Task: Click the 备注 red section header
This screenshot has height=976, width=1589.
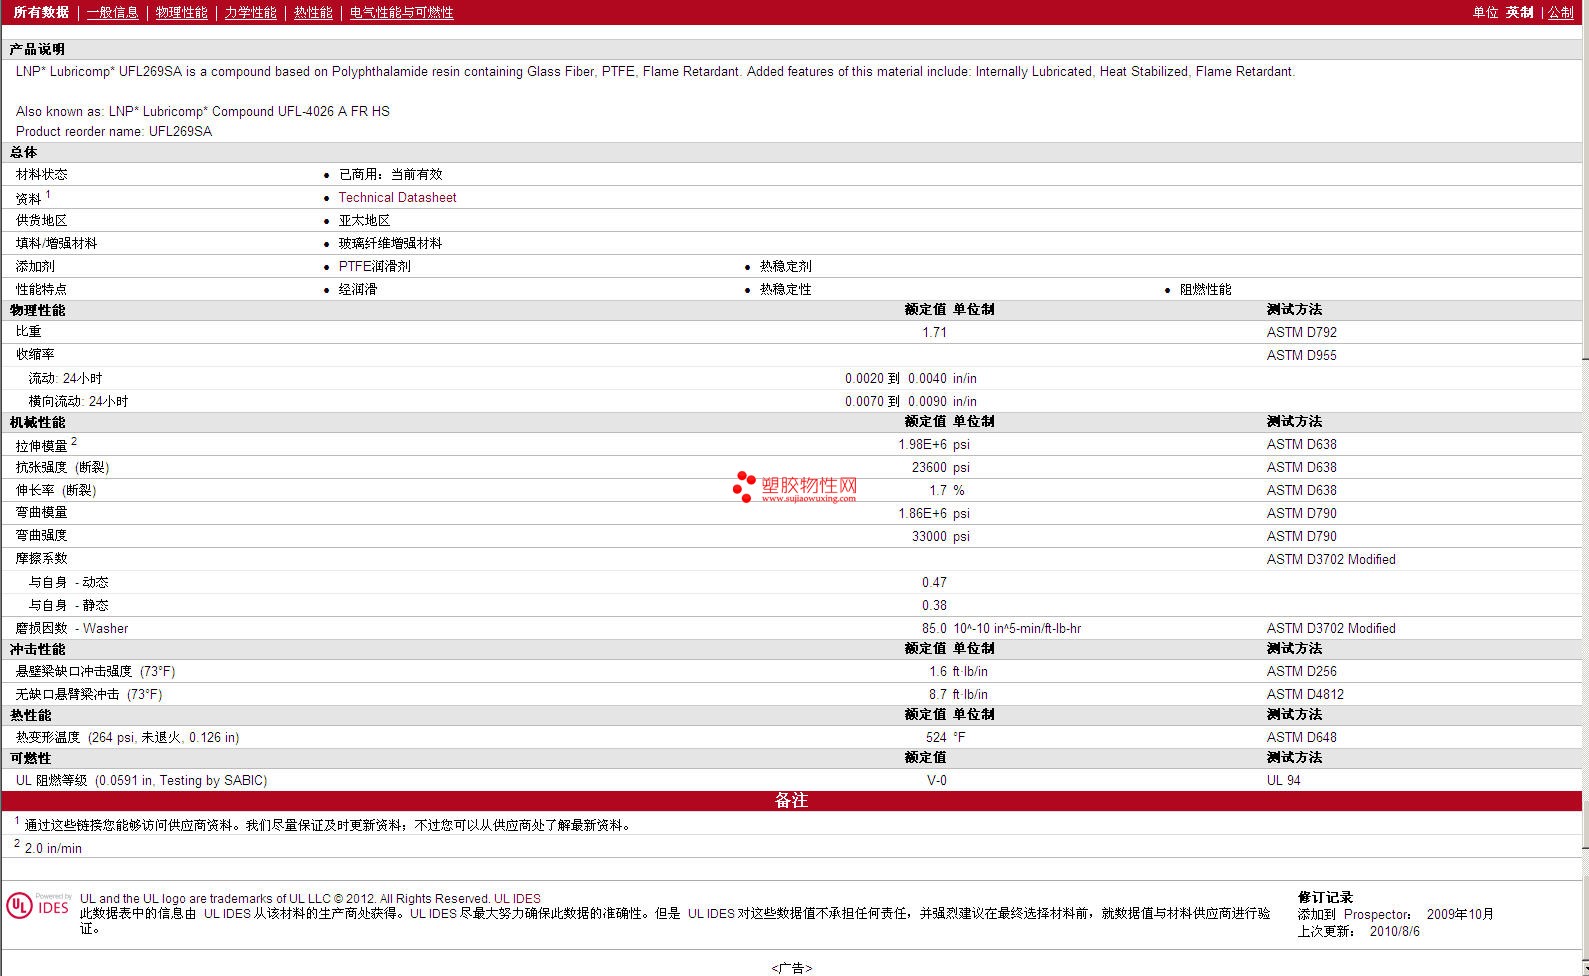Action: (791, 800)
